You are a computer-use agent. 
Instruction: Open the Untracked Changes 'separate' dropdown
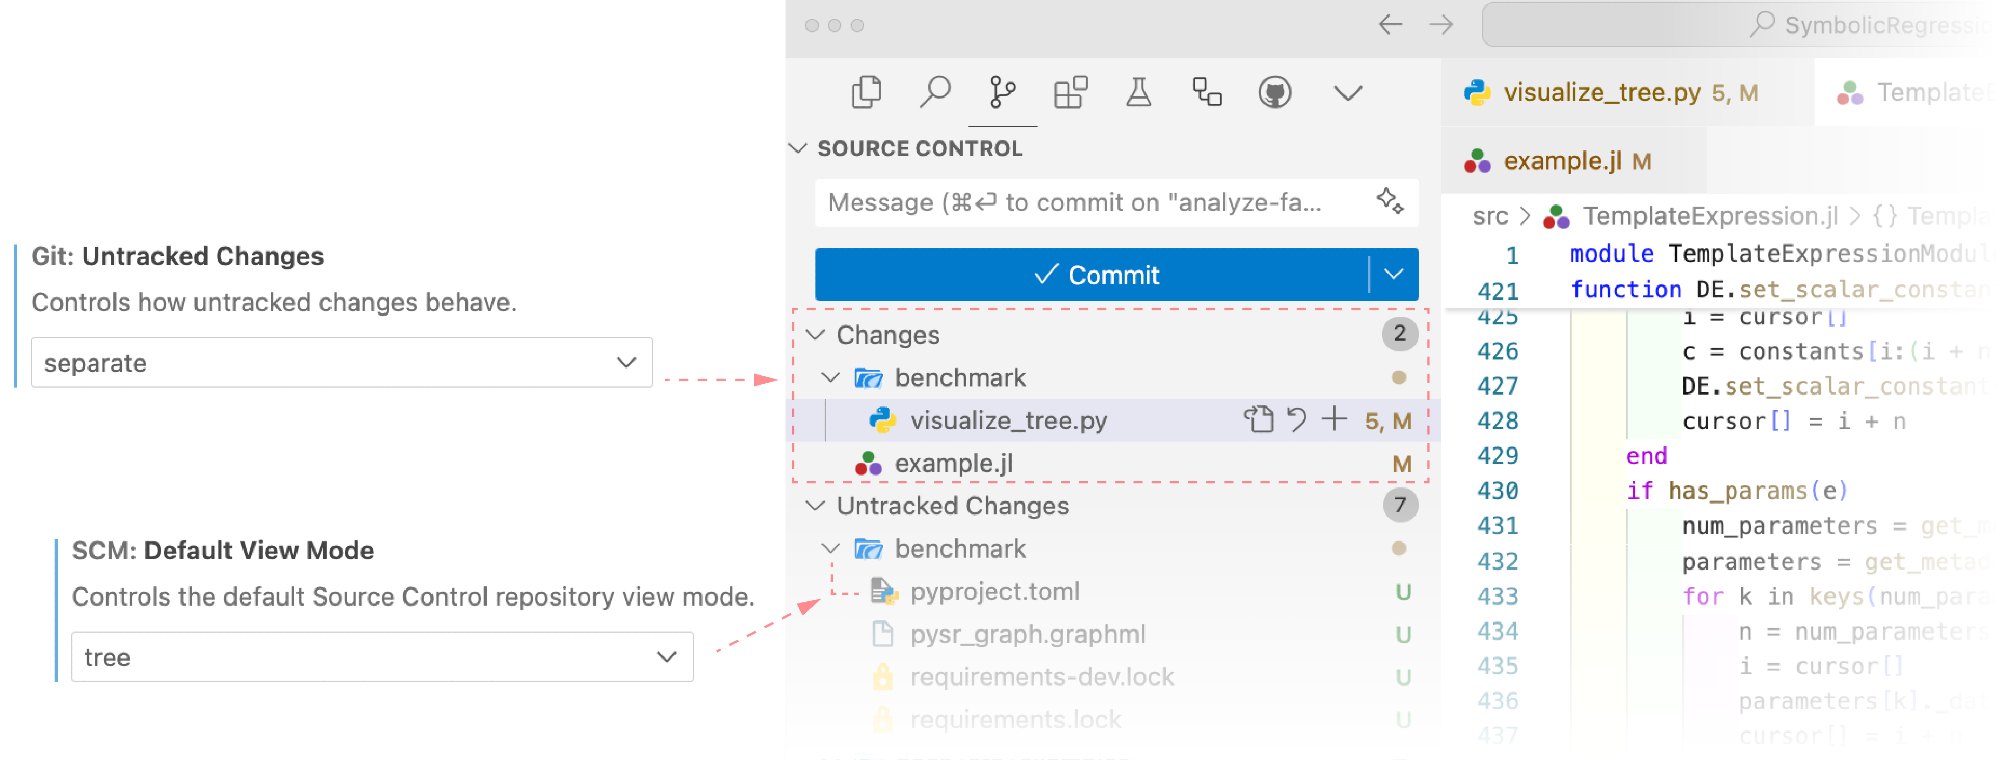341,363
